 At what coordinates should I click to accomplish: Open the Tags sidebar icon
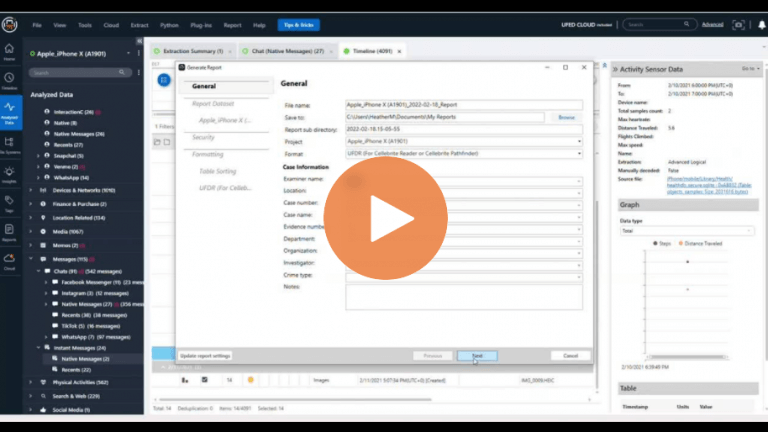[x=9, y=203]
